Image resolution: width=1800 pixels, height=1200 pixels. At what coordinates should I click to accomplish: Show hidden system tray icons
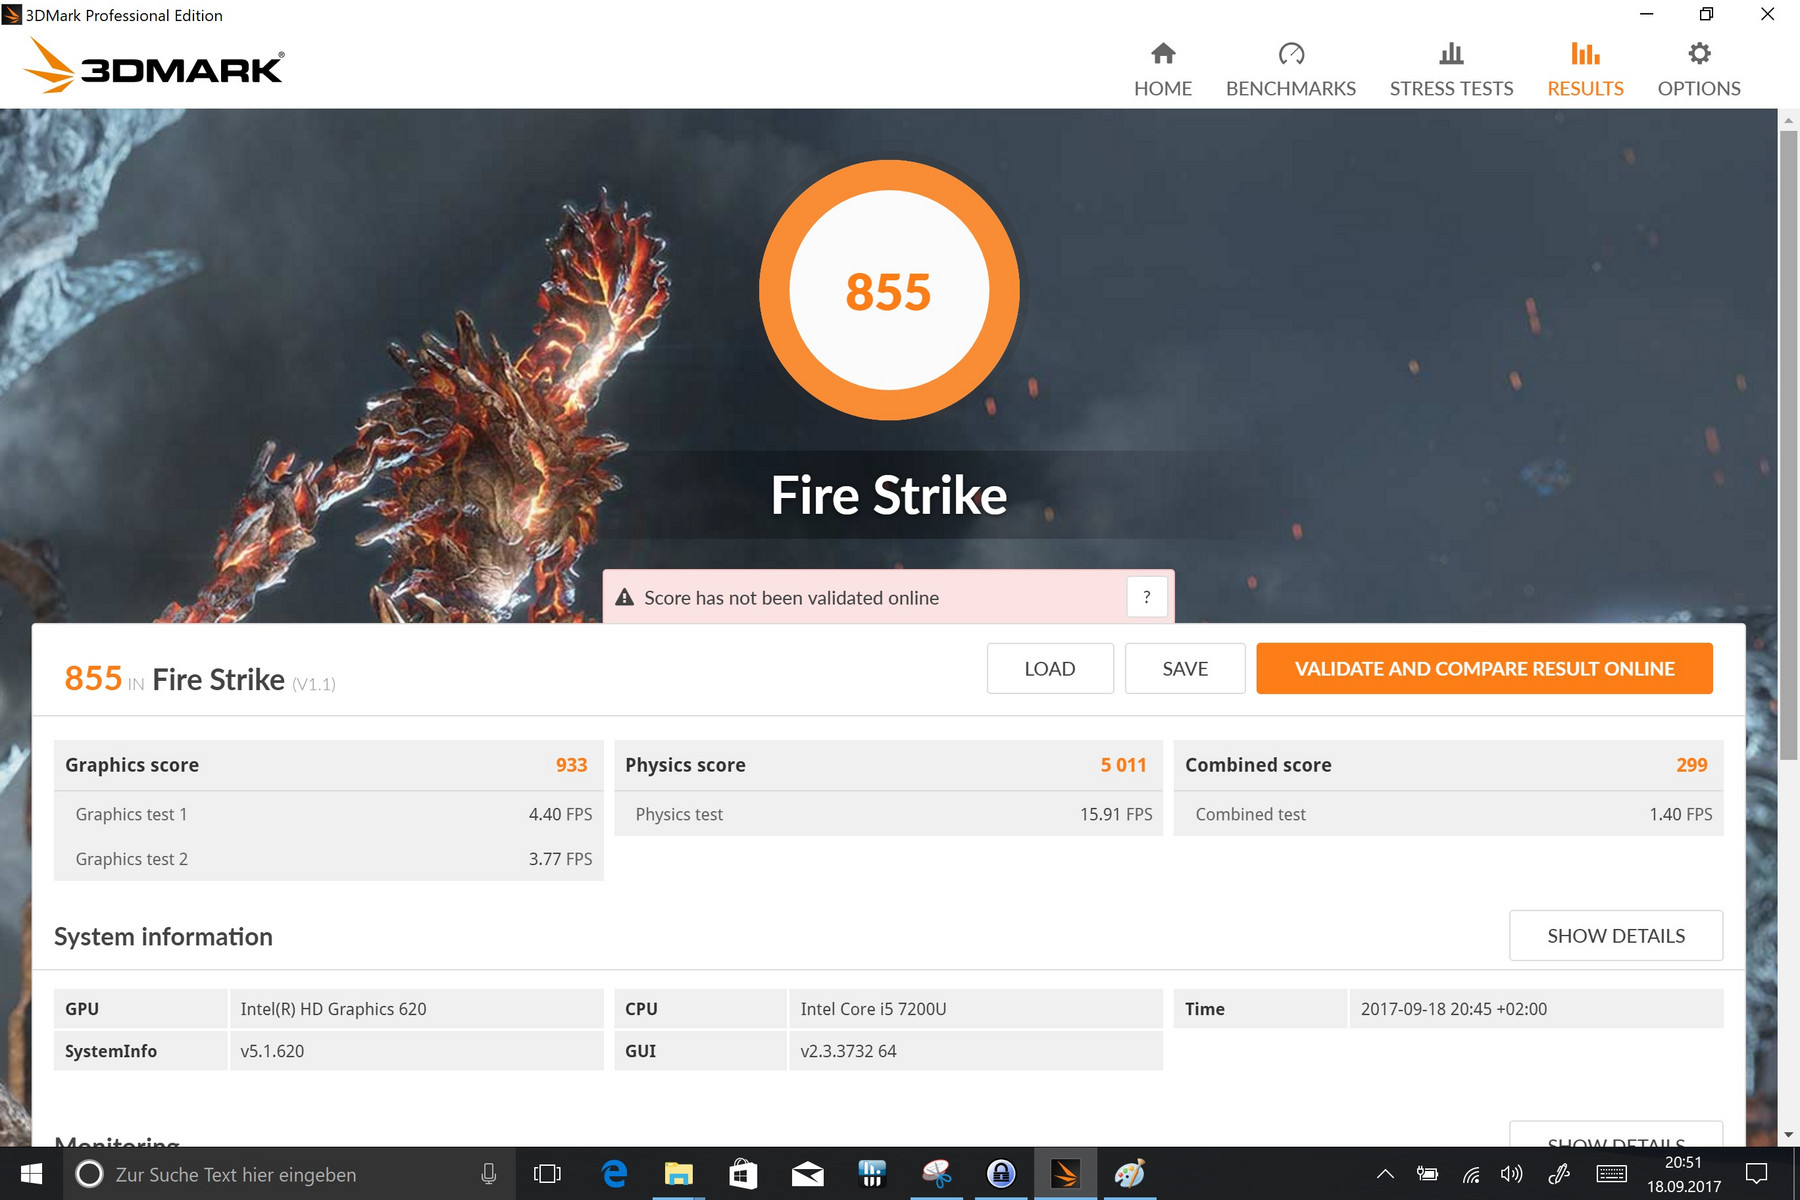(x=1385, y=1174)
